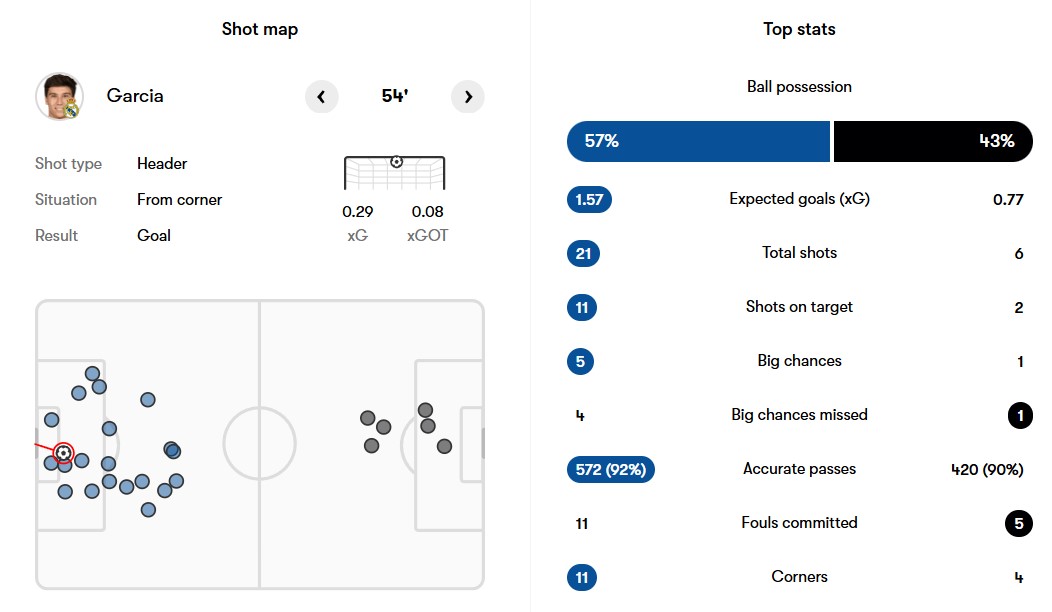Click the Big chances missed label
The height and width of the screenshot is (612, 1052).
(799, 415)
